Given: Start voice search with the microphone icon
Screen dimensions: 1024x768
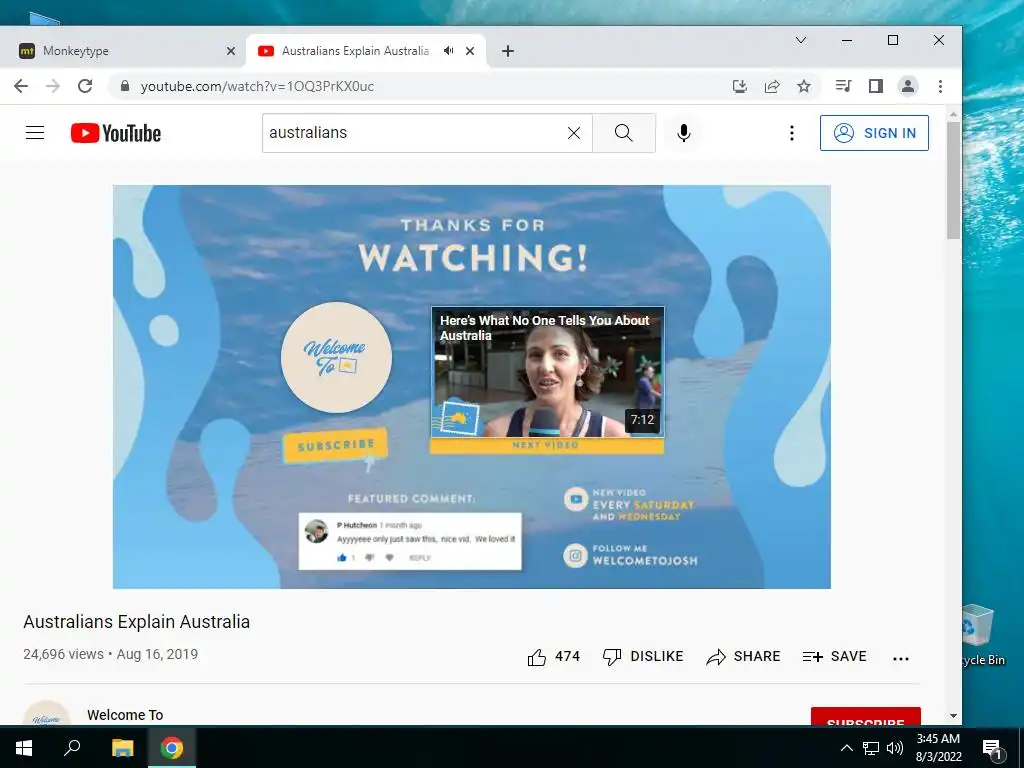Looking at the screenshot, I should (684, 133).
